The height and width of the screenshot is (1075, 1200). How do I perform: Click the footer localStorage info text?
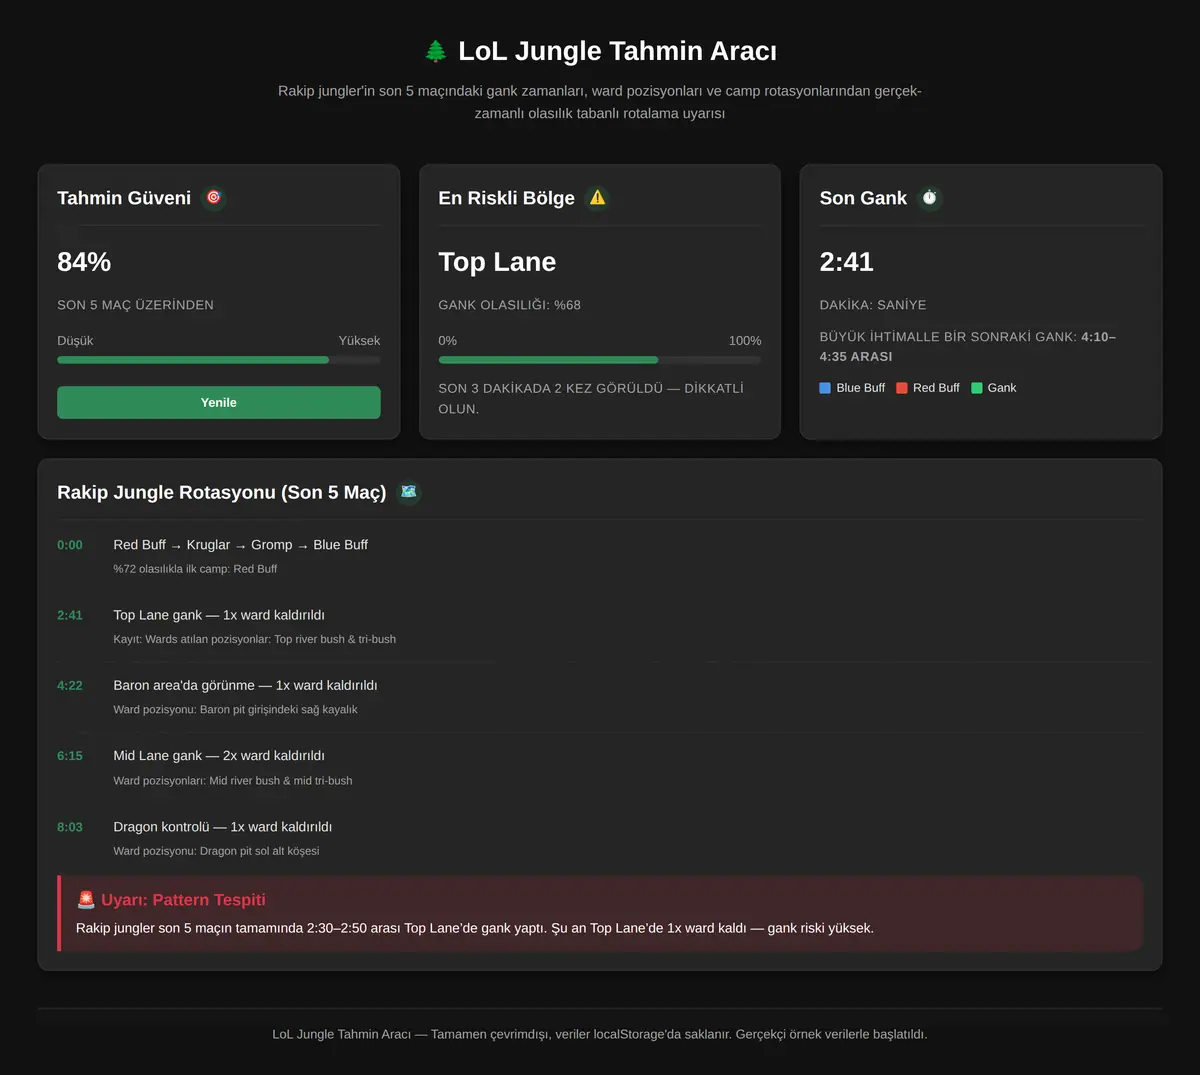600,1034
